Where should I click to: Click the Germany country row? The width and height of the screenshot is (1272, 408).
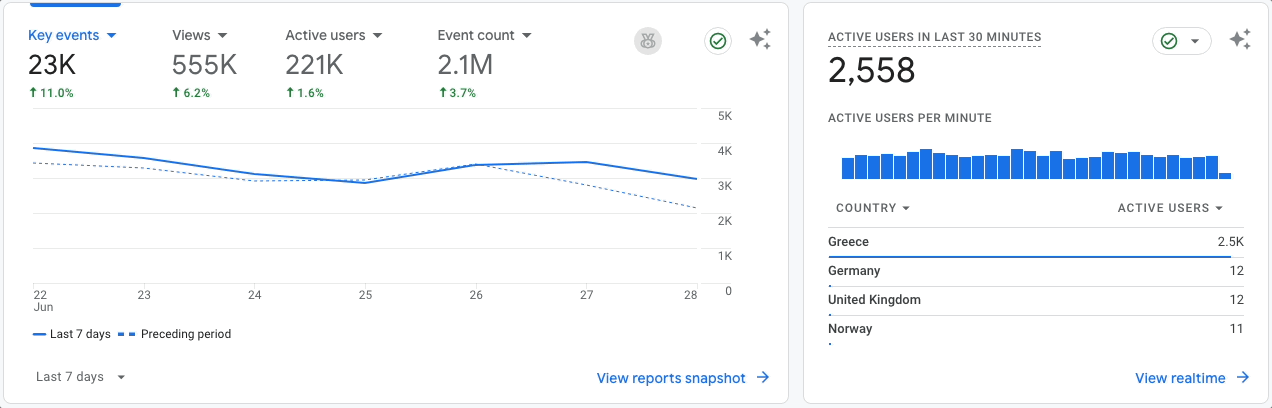point(1035,271)
